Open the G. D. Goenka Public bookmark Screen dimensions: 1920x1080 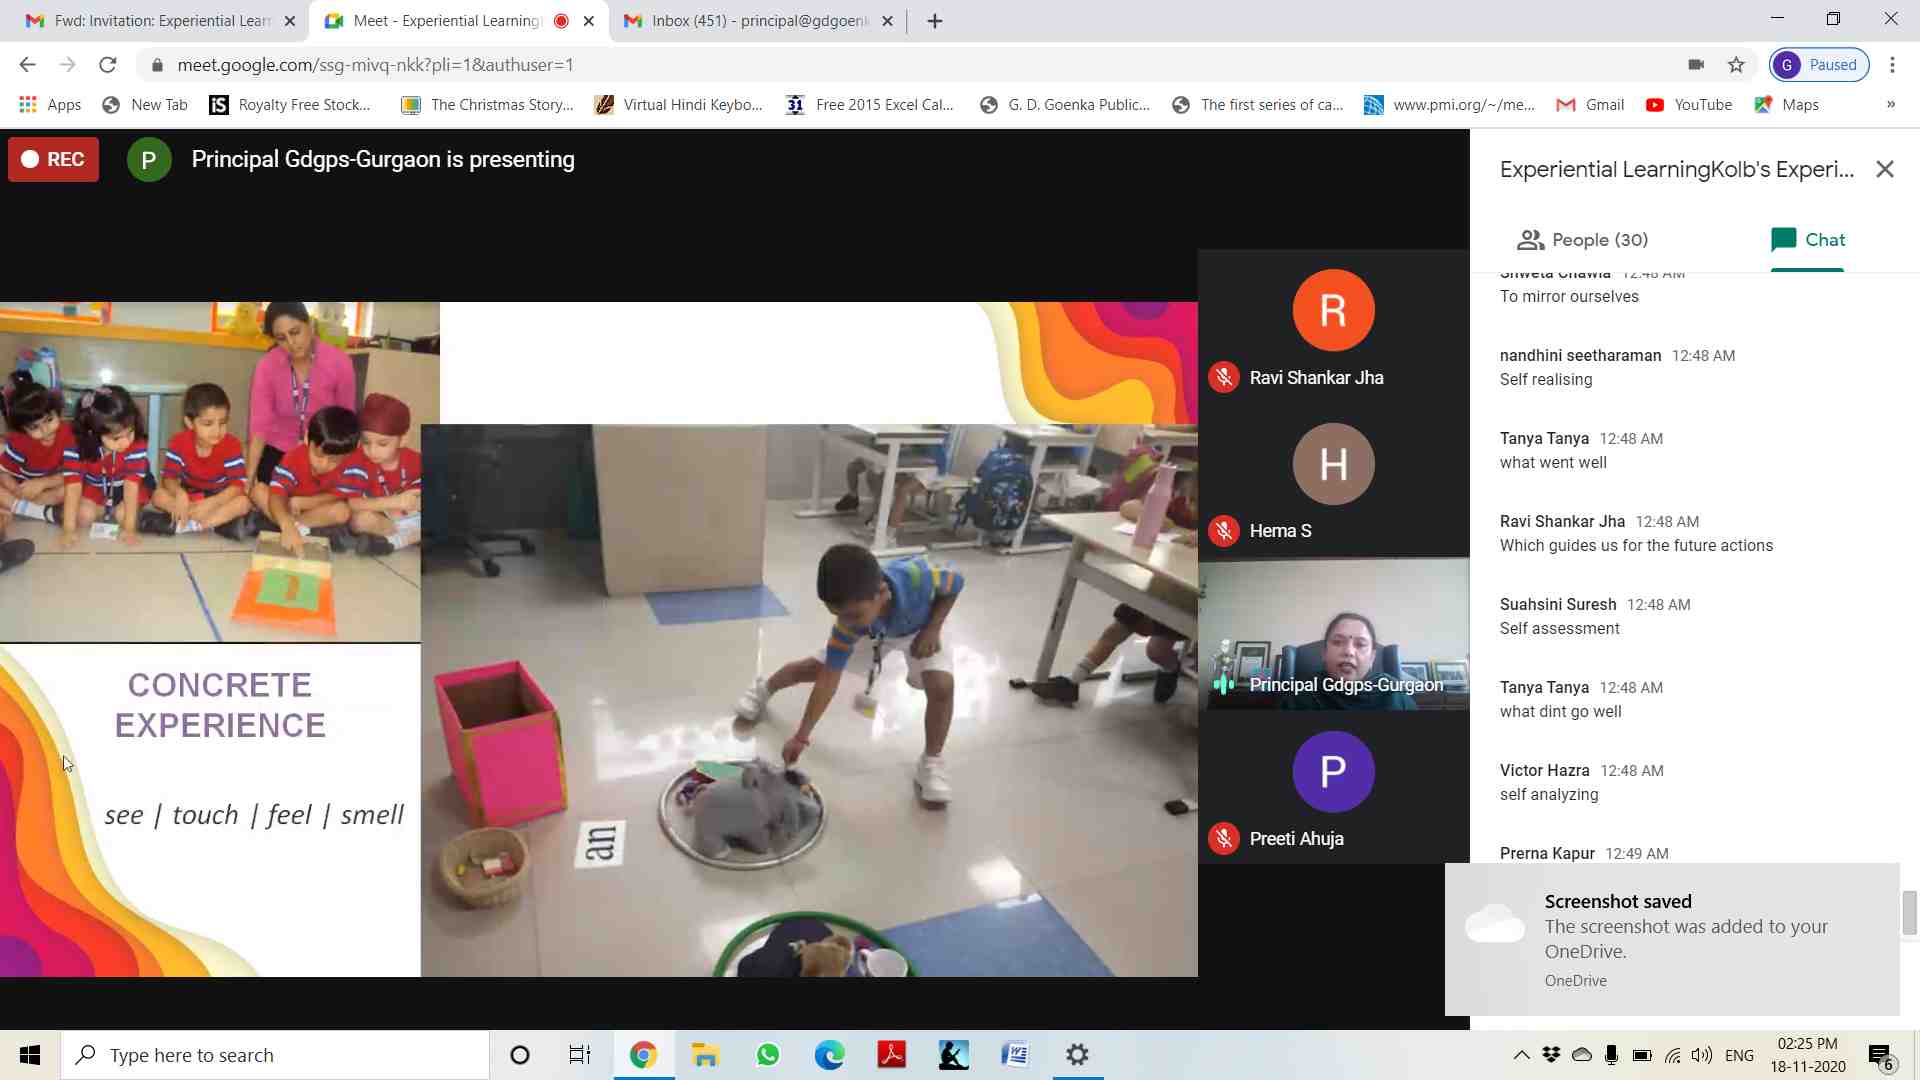point(1066,105)
